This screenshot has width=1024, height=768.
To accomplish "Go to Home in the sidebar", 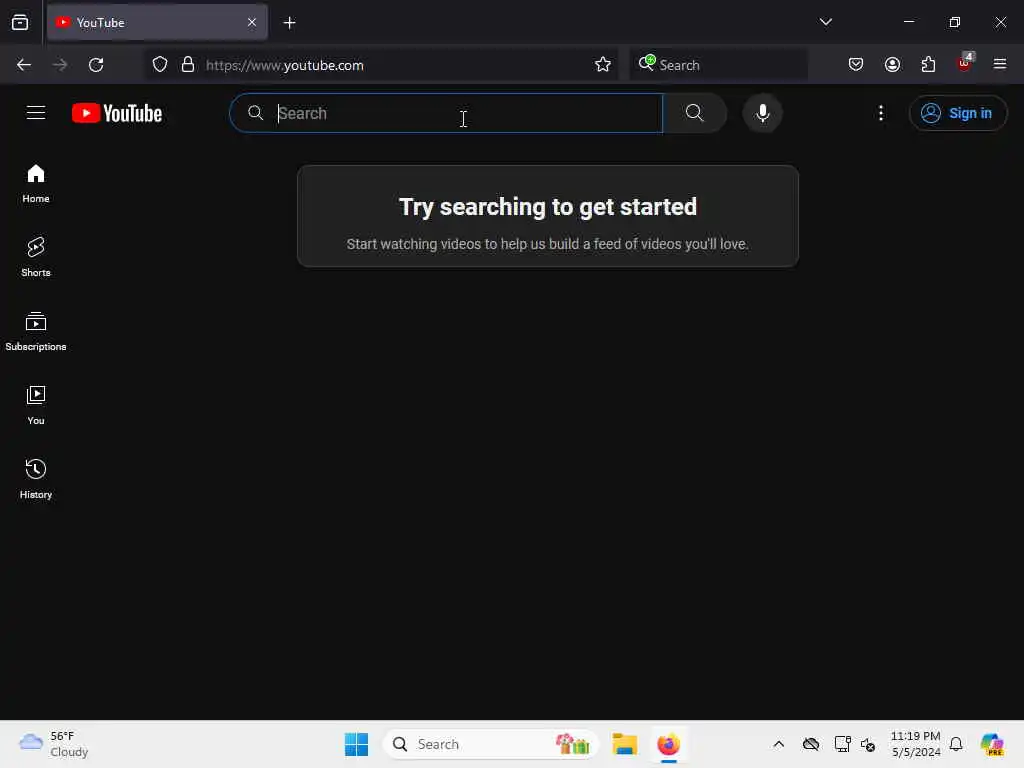I will pos(36,184).
